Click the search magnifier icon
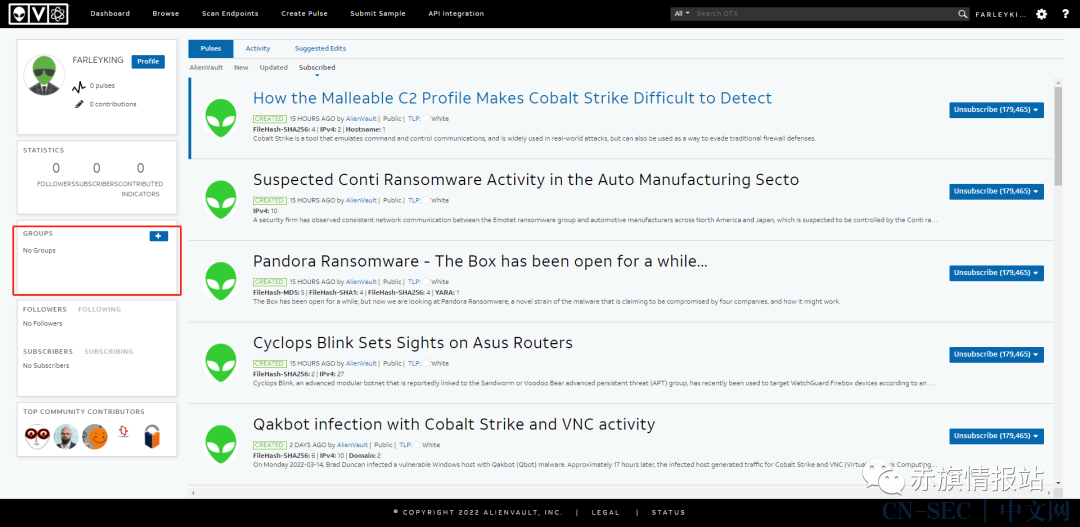This screenshot has height=527, width=1080. point(963,14)
